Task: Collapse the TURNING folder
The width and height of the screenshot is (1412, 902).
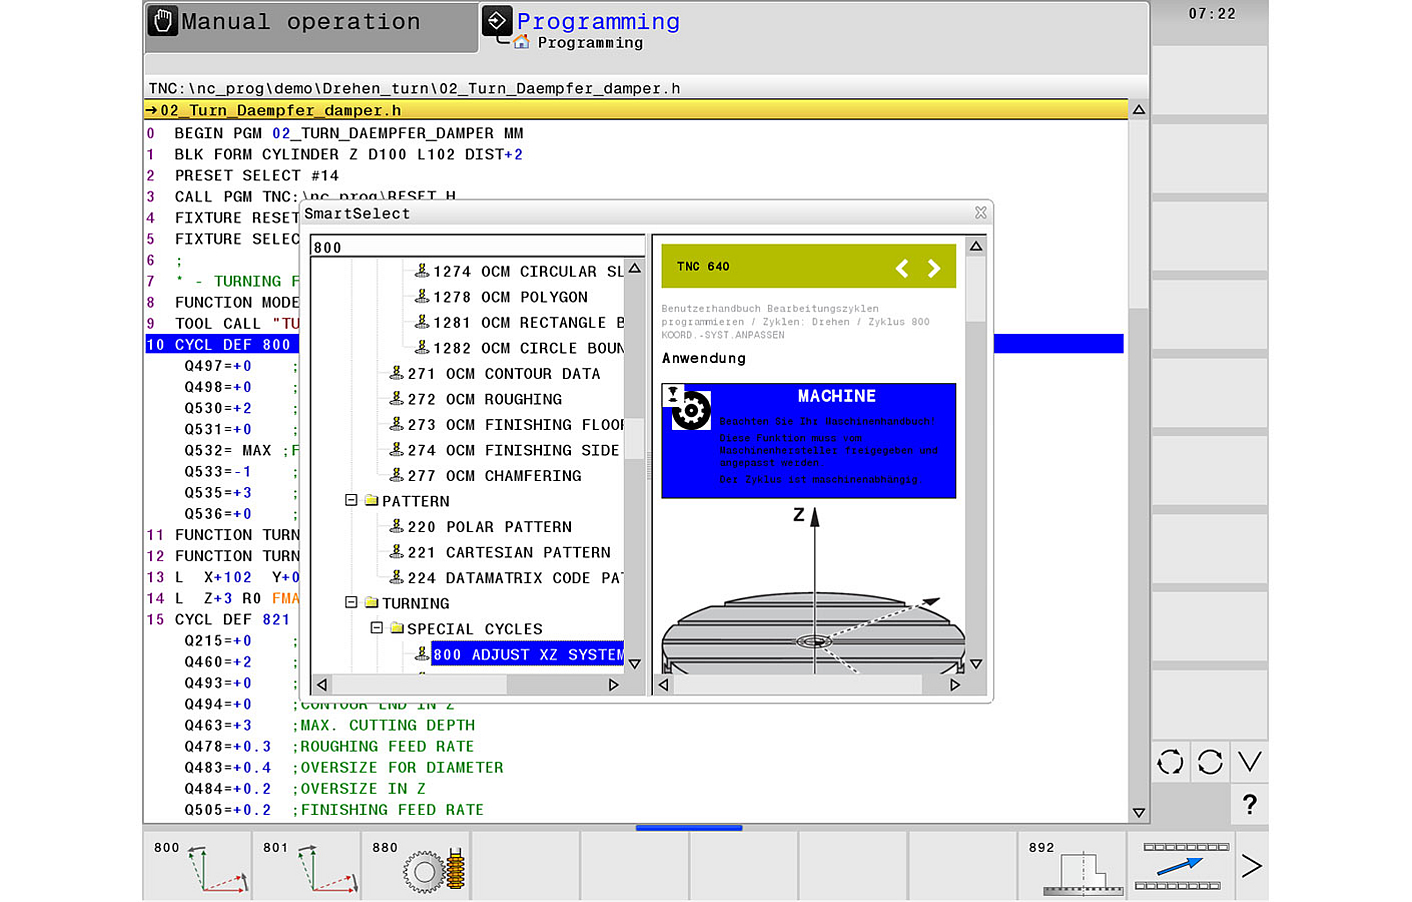Action: click(x=350, y=603)
